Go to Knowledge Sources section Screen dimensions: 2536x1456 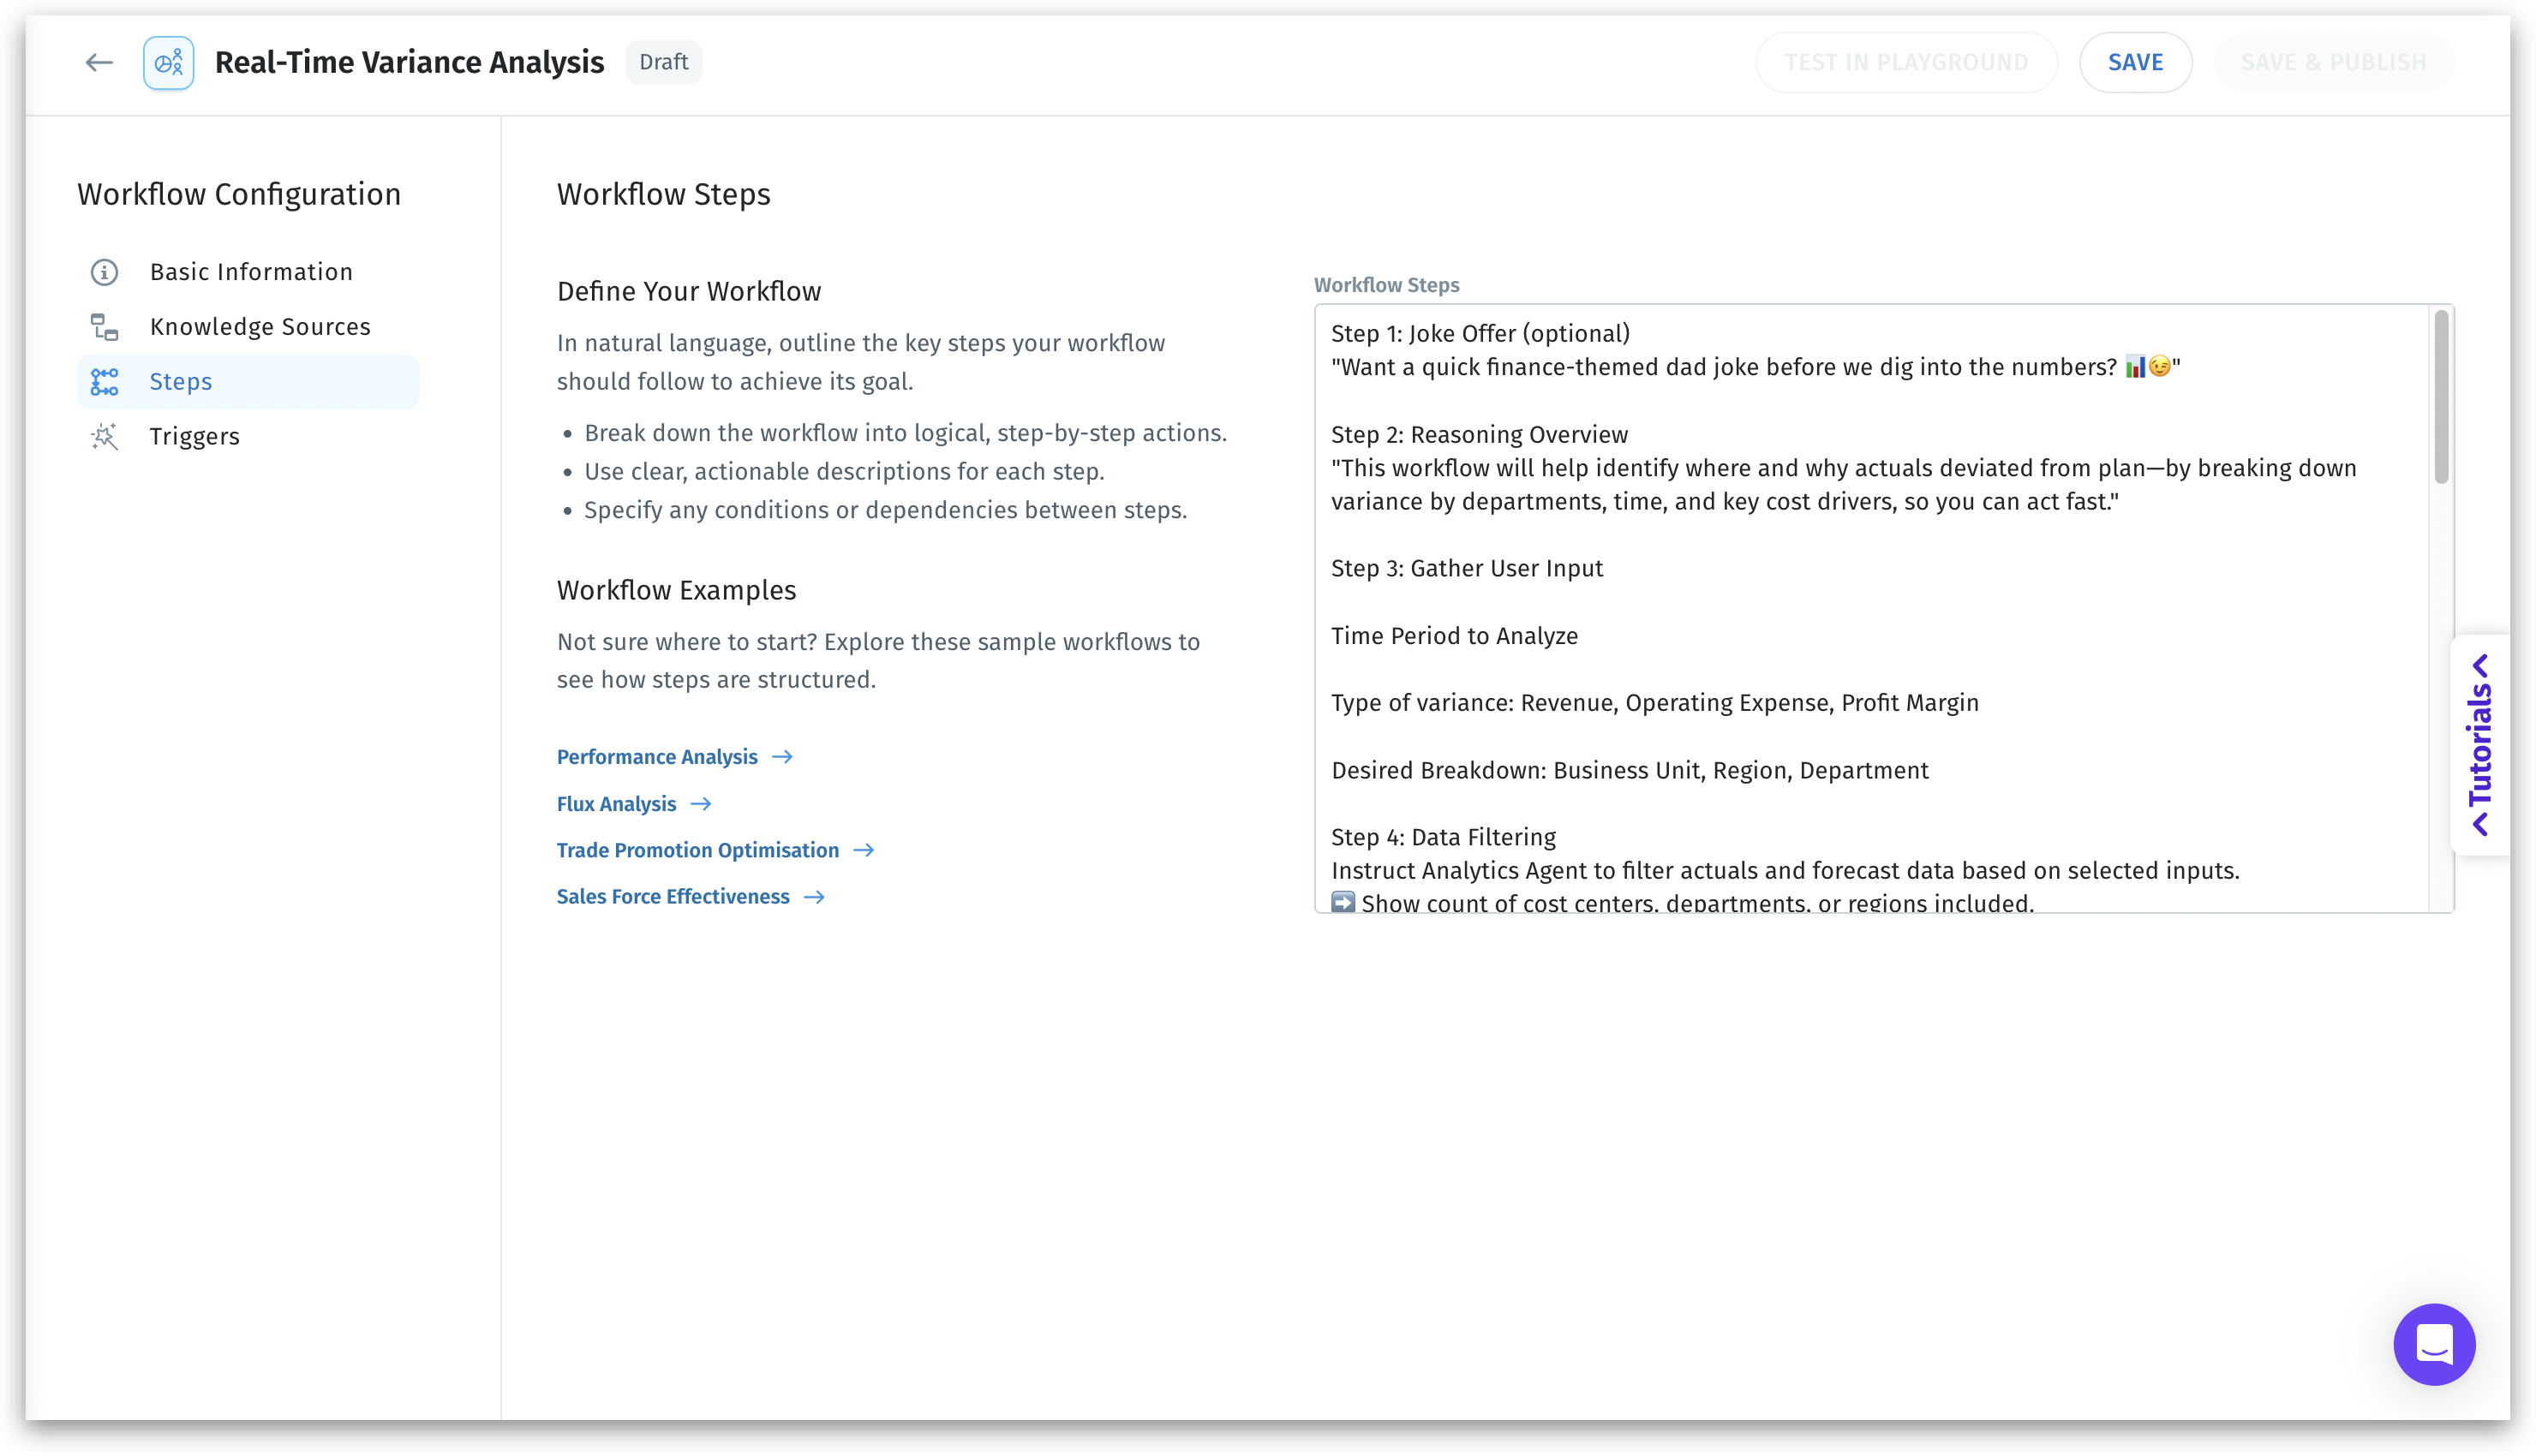click(x=260, y=327)
